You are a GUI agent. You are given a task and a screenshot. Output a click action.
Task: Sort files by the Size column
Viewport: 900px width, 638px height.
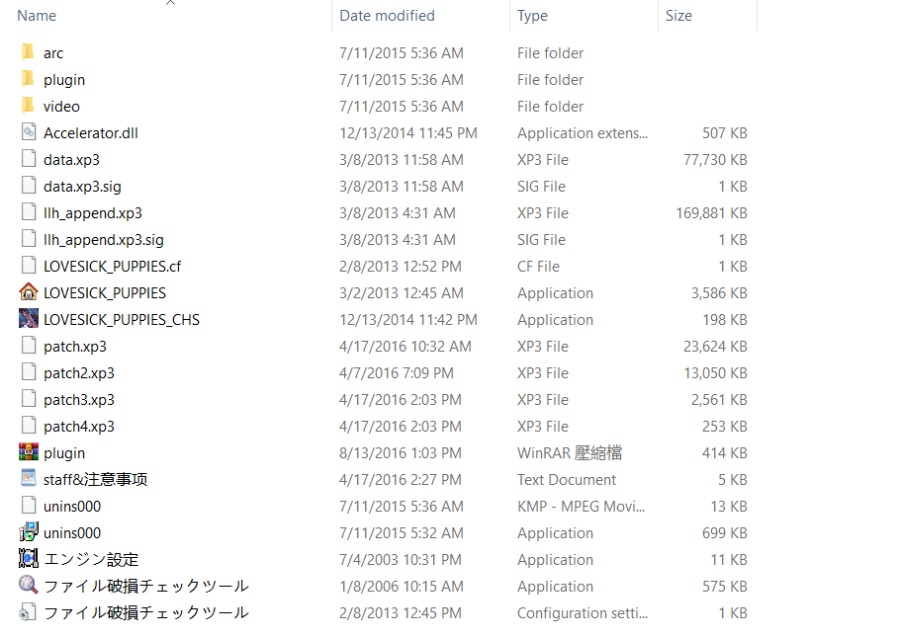[x=678, y=15]
